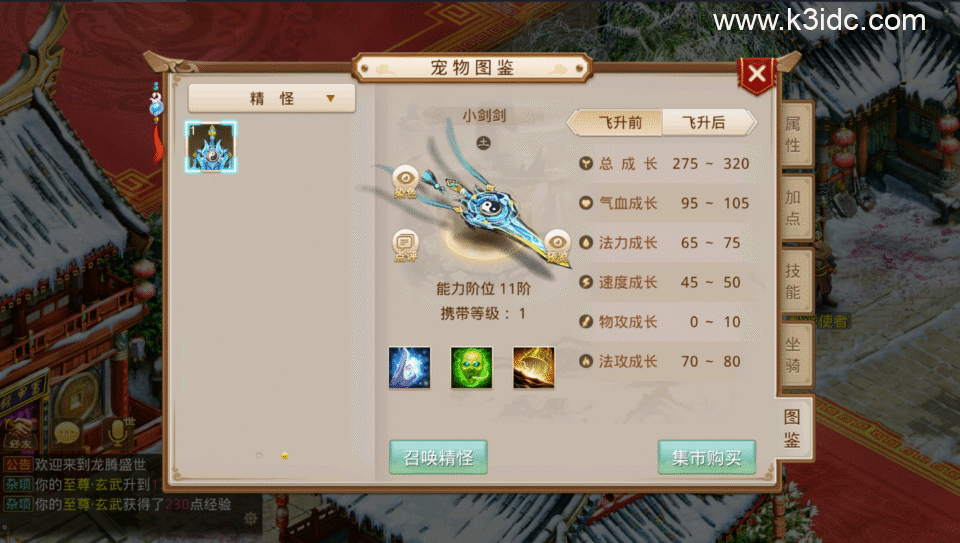
Task: Select the green skull skill icon
Action: [x=471, y=368]
